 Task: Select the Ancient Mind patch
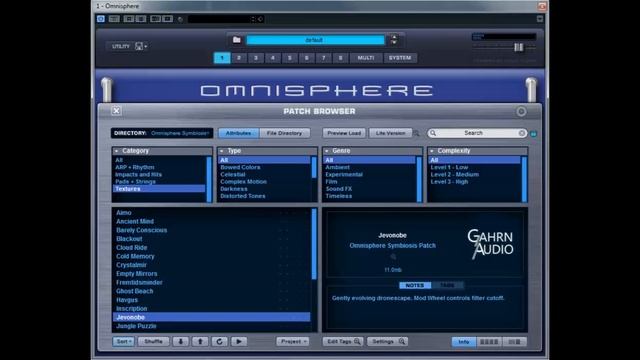tap(135, 221)
